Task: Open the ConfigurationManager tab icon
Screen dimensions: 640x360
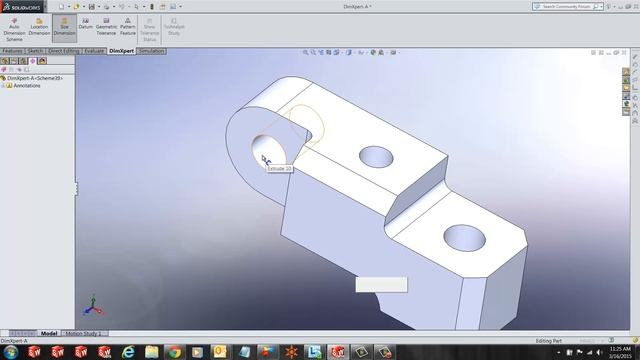Action: point(23,61)
